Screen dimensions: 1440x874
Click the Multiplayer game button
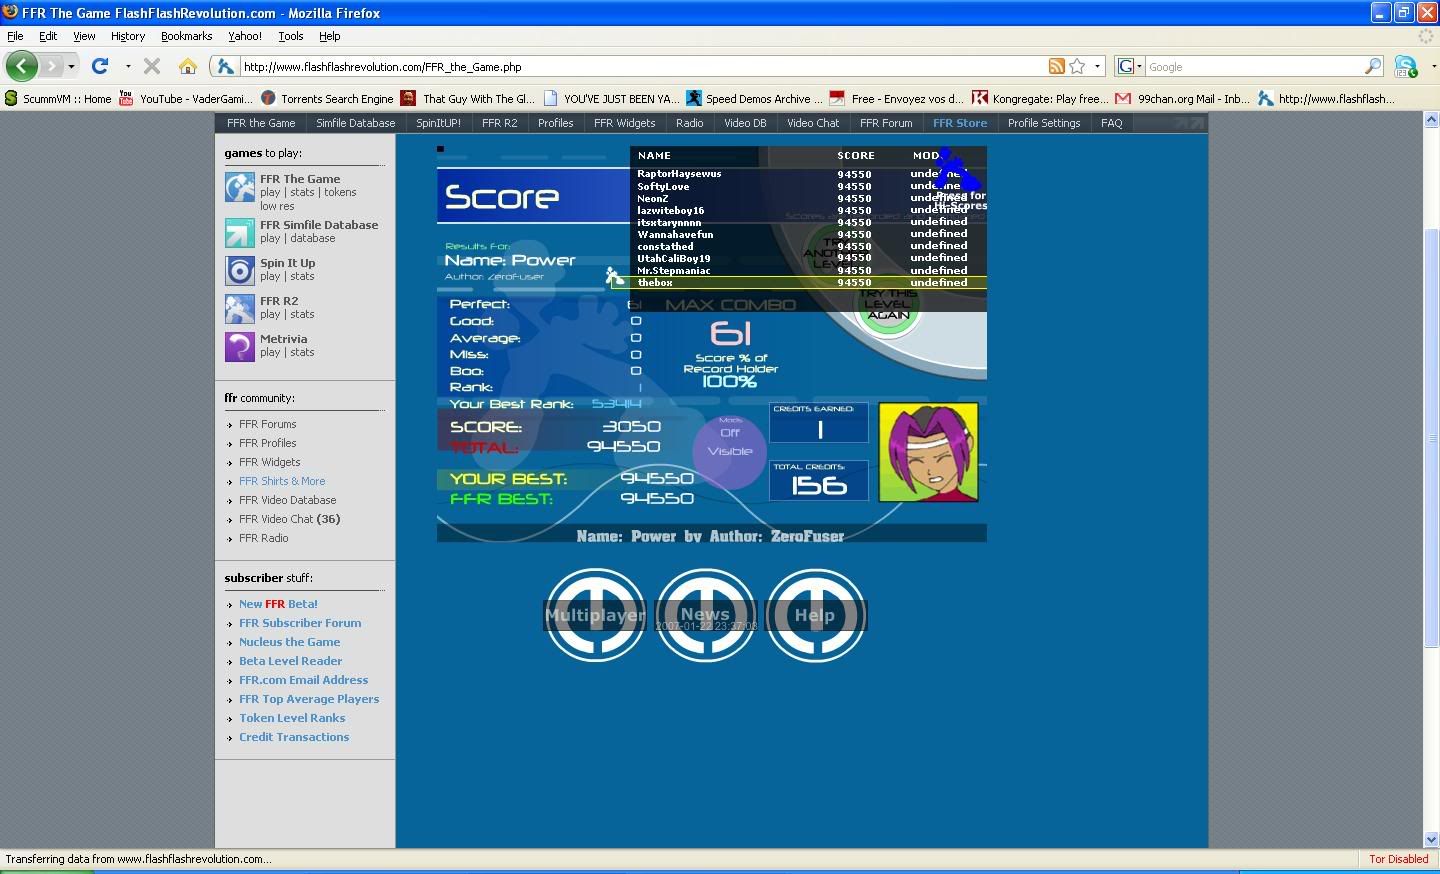pyautogui.click(x=595, y=615)
